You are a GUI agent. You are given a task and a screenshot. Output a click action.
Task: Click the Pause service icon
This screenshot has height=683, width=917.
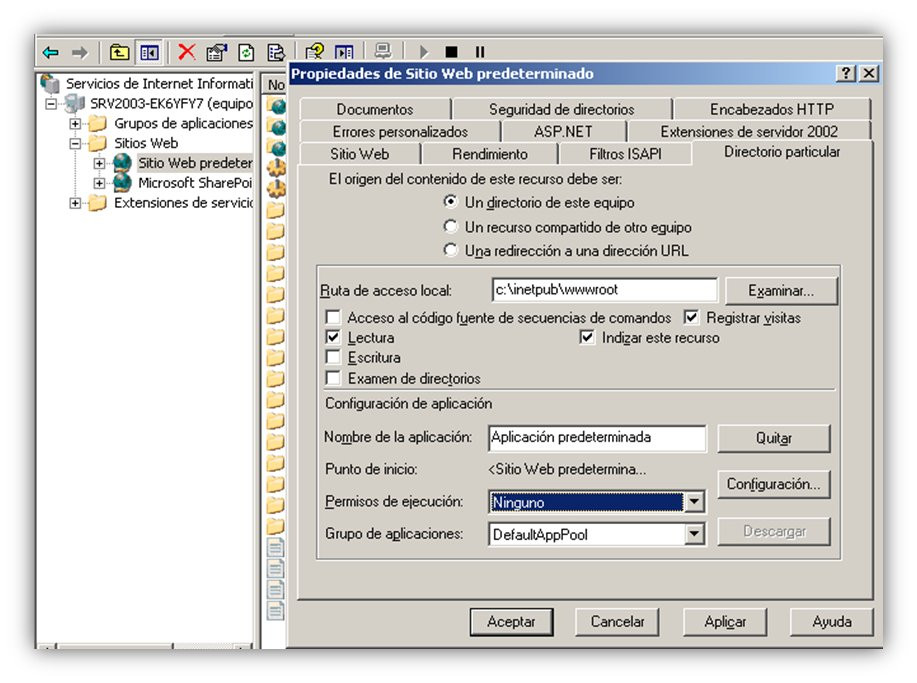click(480, 52)
